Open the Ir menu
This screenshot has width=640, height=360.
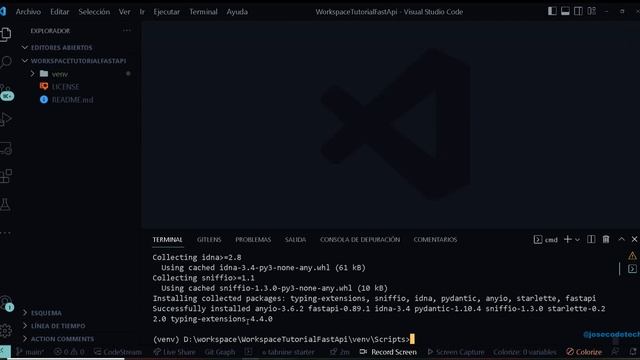pos(142,12)
